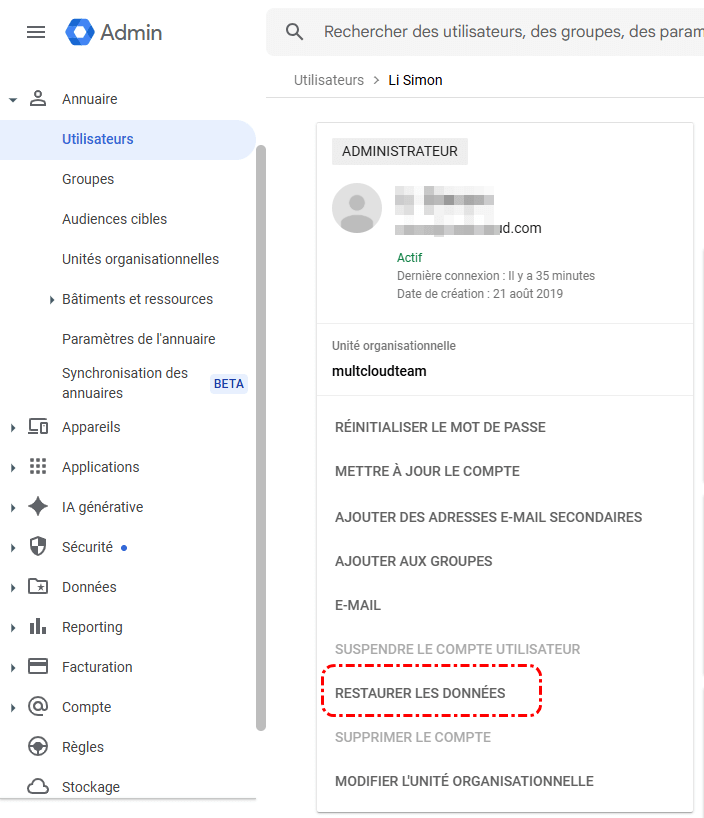Click the Appareils devices icon
This screenshot has height=818, width=704.
(38, 427)
